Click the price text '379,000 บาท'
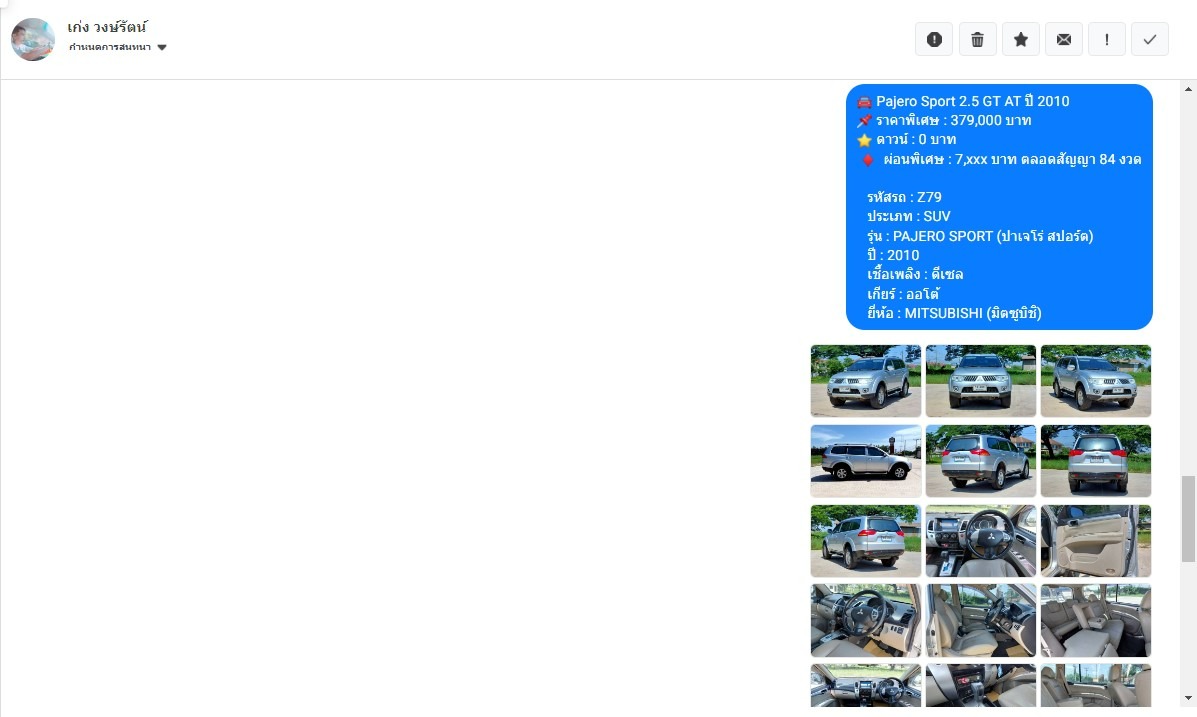1197x717 pixels. 991,120
